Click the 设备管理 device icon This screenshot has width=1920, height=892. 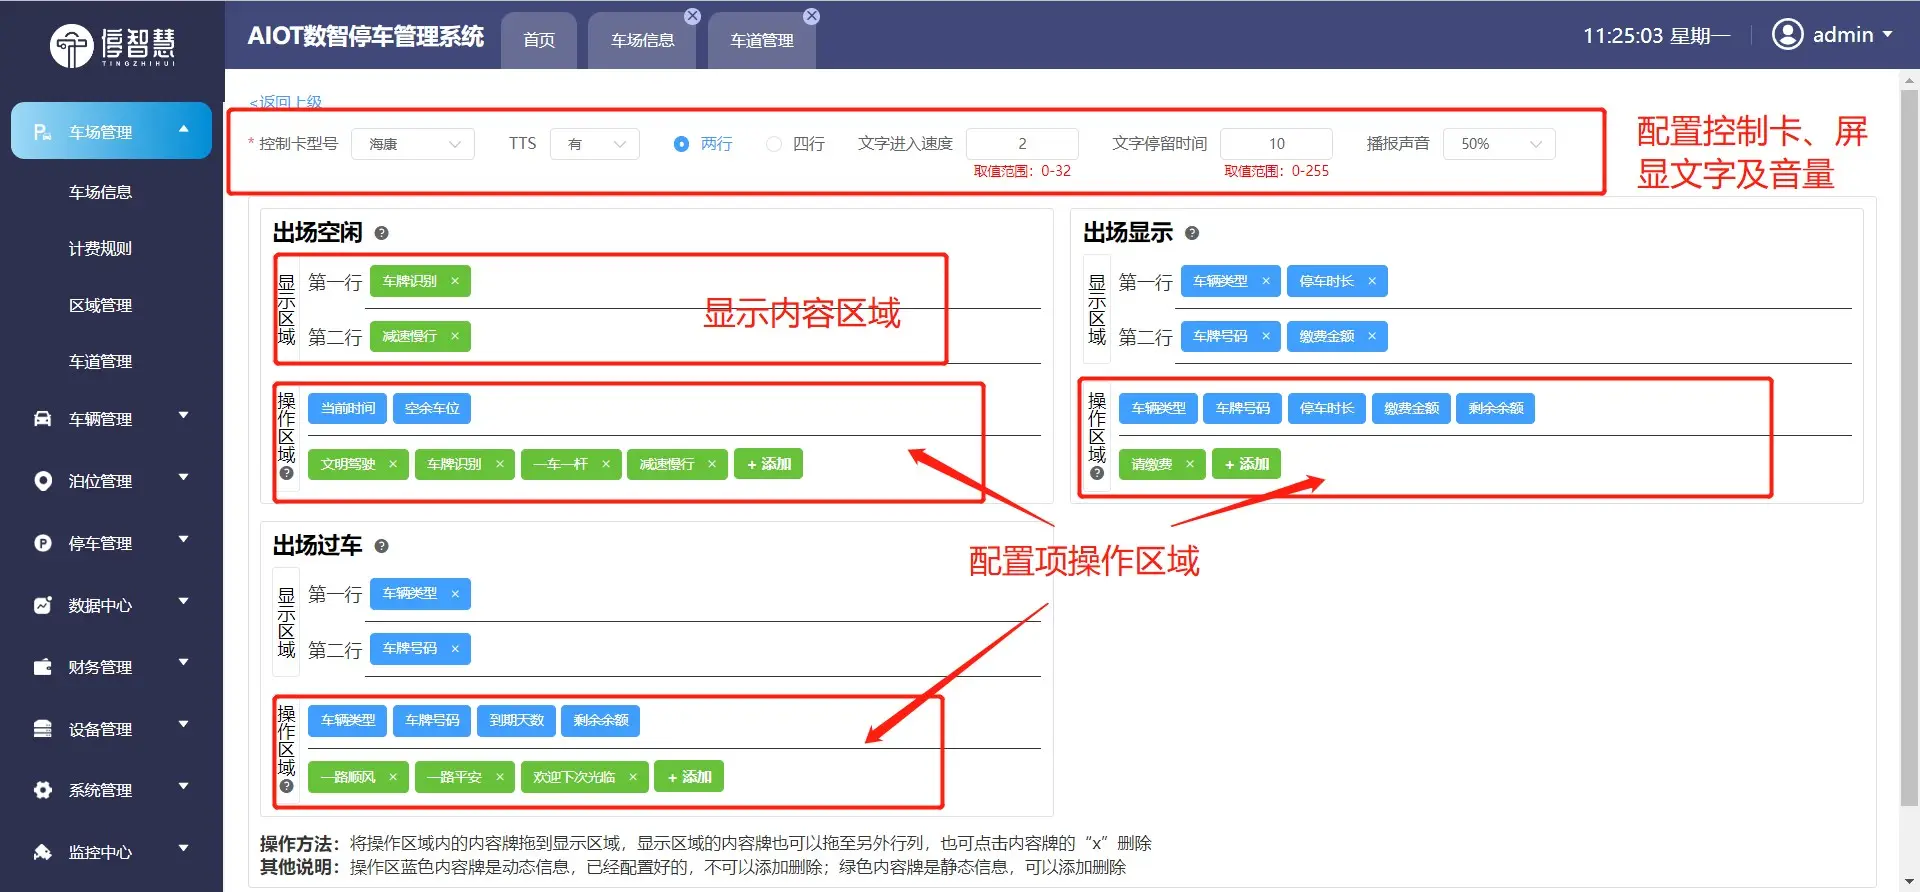click(43, 729)
